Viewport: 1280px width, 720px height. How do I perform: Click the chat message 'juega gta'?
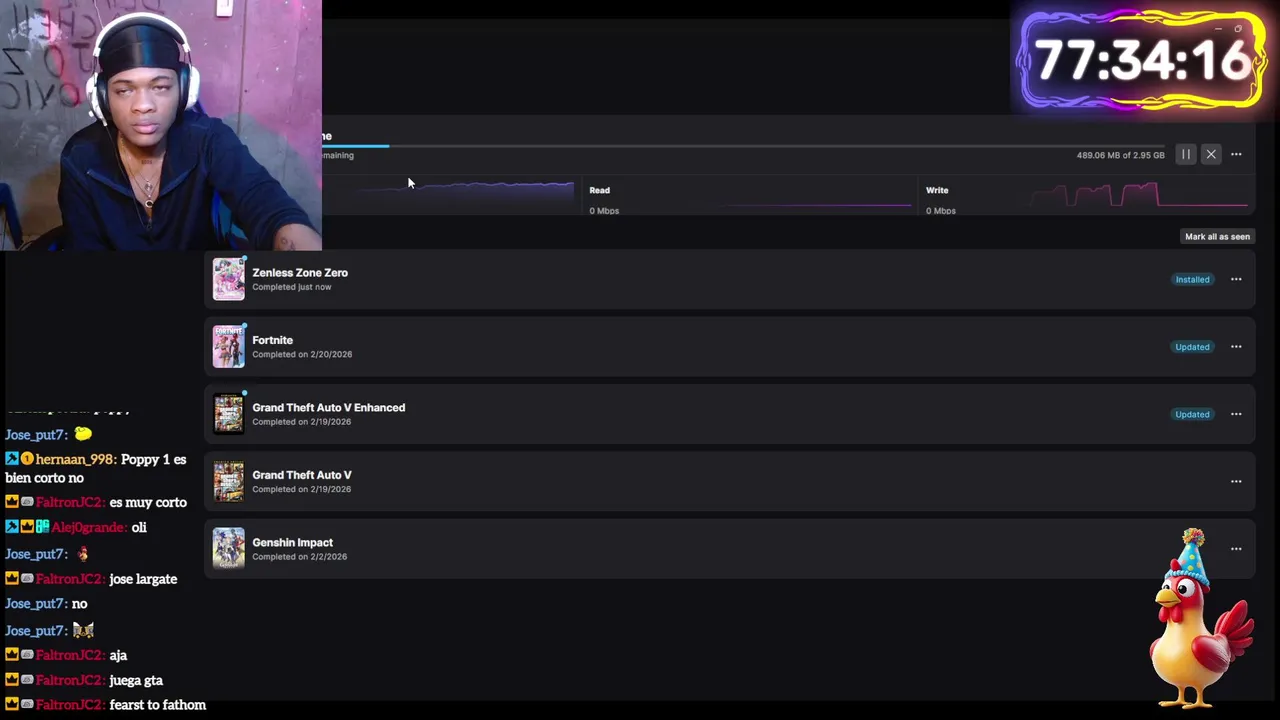pyautogui.click(x=136, y=681)
